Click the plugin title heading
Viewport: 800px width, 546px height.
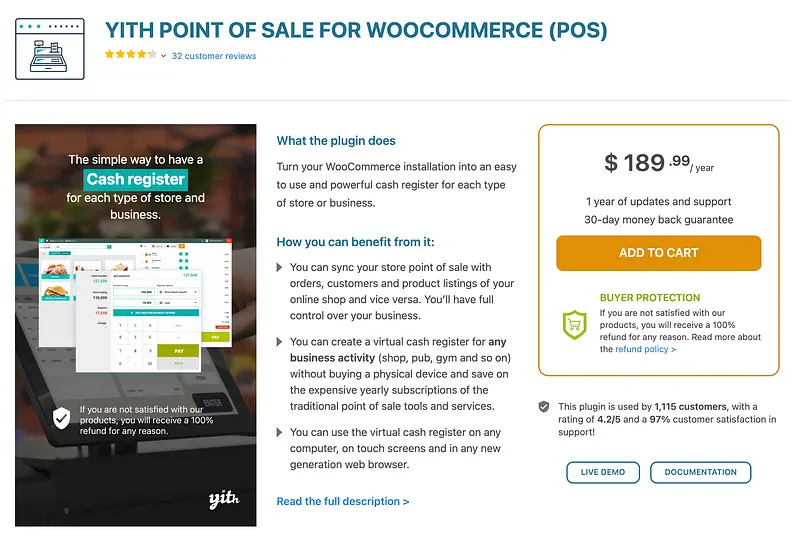pyautogui.click(x=356, y=30)
